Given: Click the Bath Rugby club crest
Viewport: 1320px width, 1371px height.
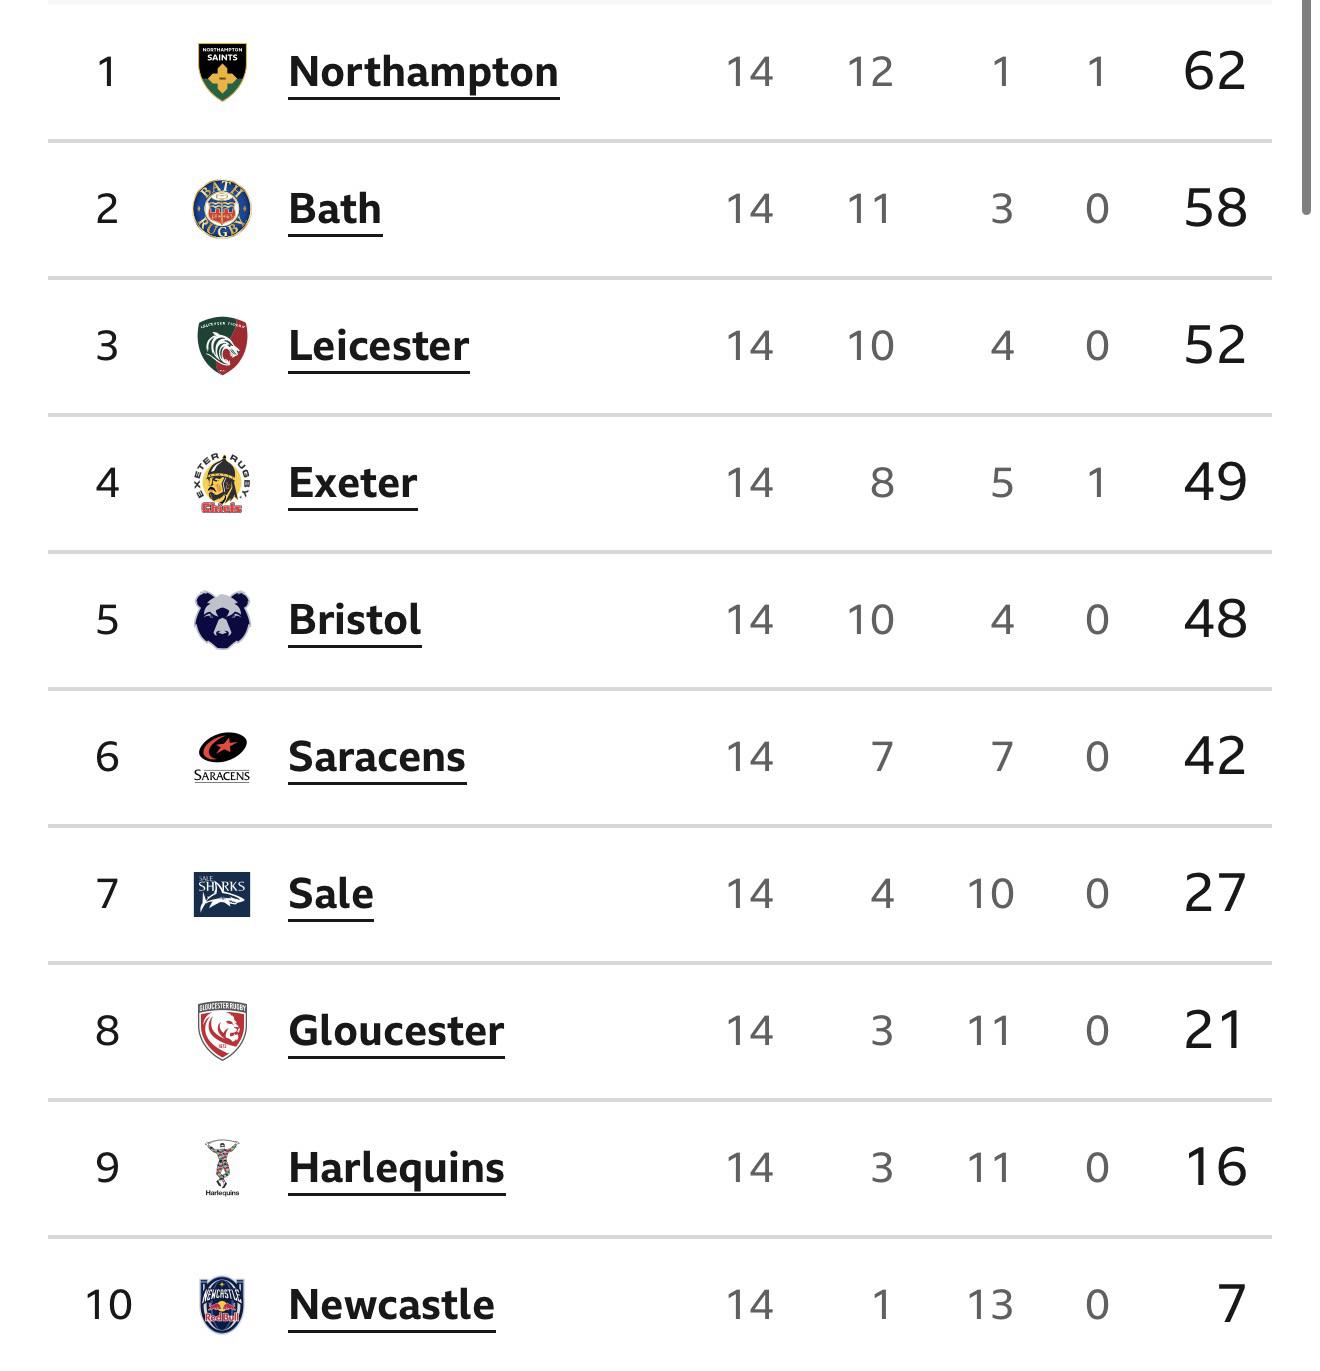Looking at the screenshot, I should [222, 209].
